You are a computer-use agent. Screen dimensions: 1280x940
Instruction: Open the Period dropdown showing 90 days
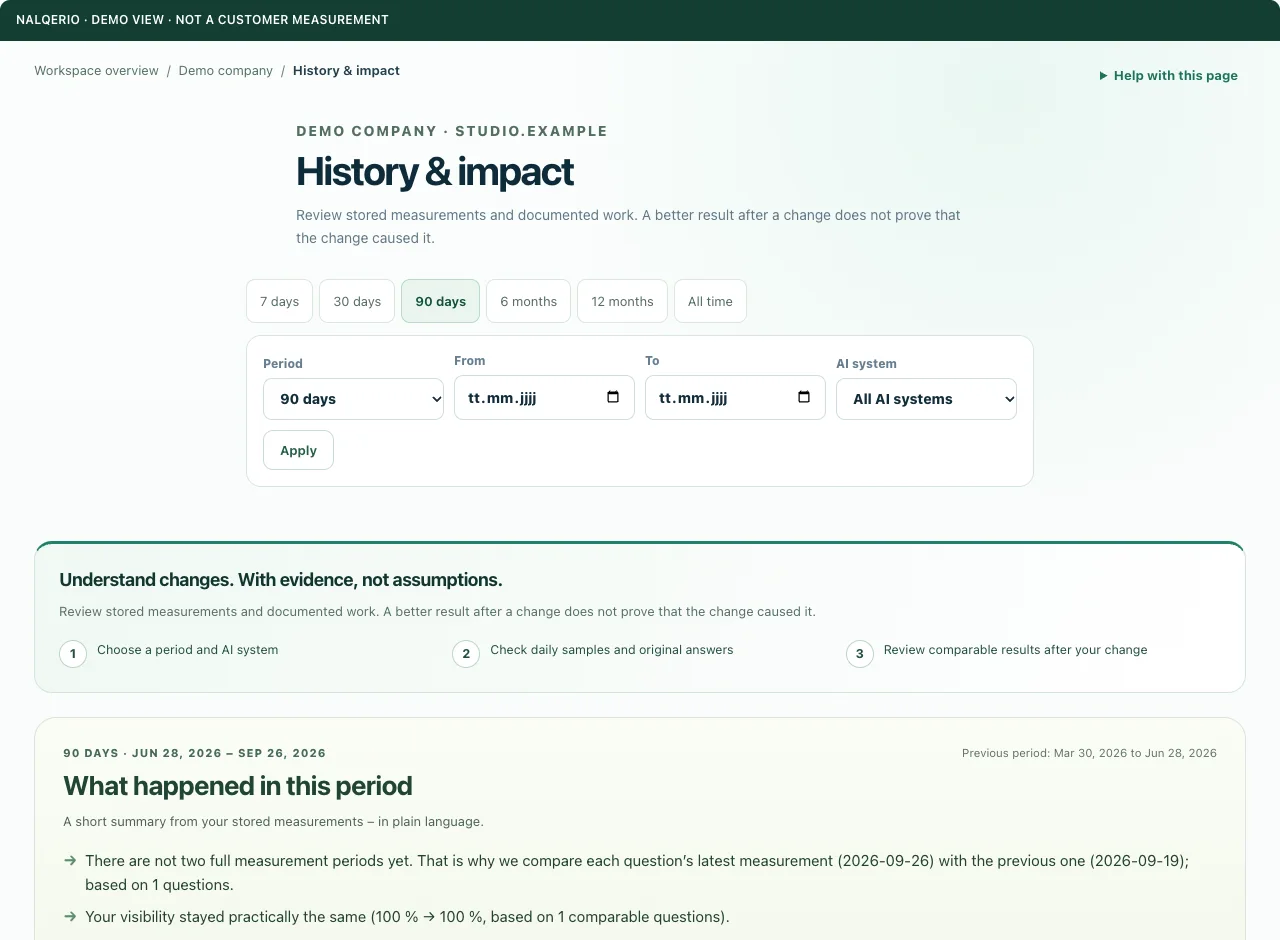tap(353, 399)
